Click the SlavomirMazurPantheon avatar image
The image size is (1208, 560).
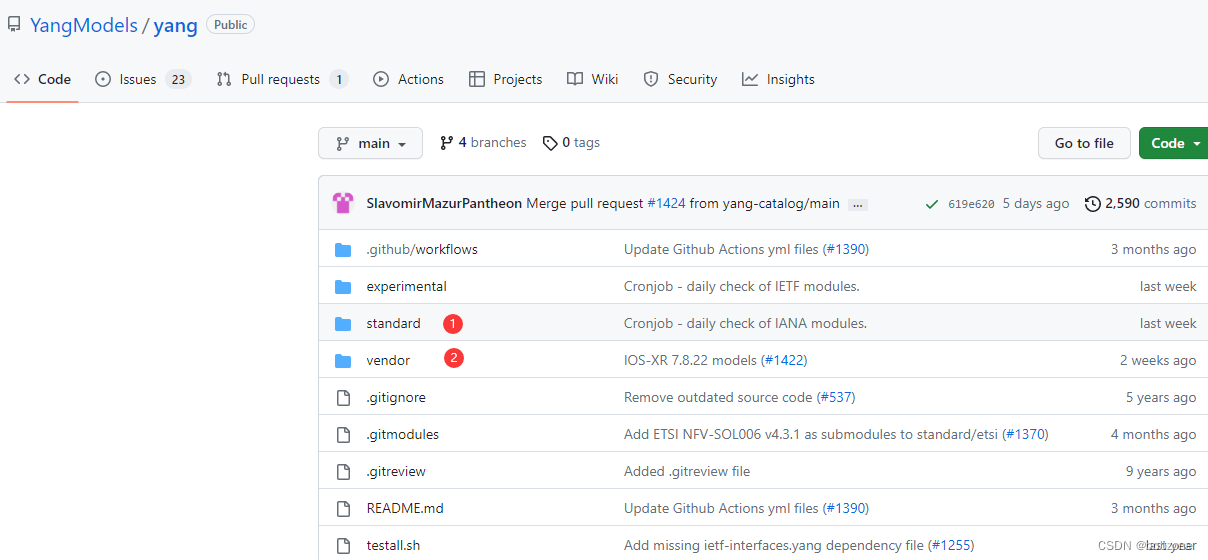(343, 203)
